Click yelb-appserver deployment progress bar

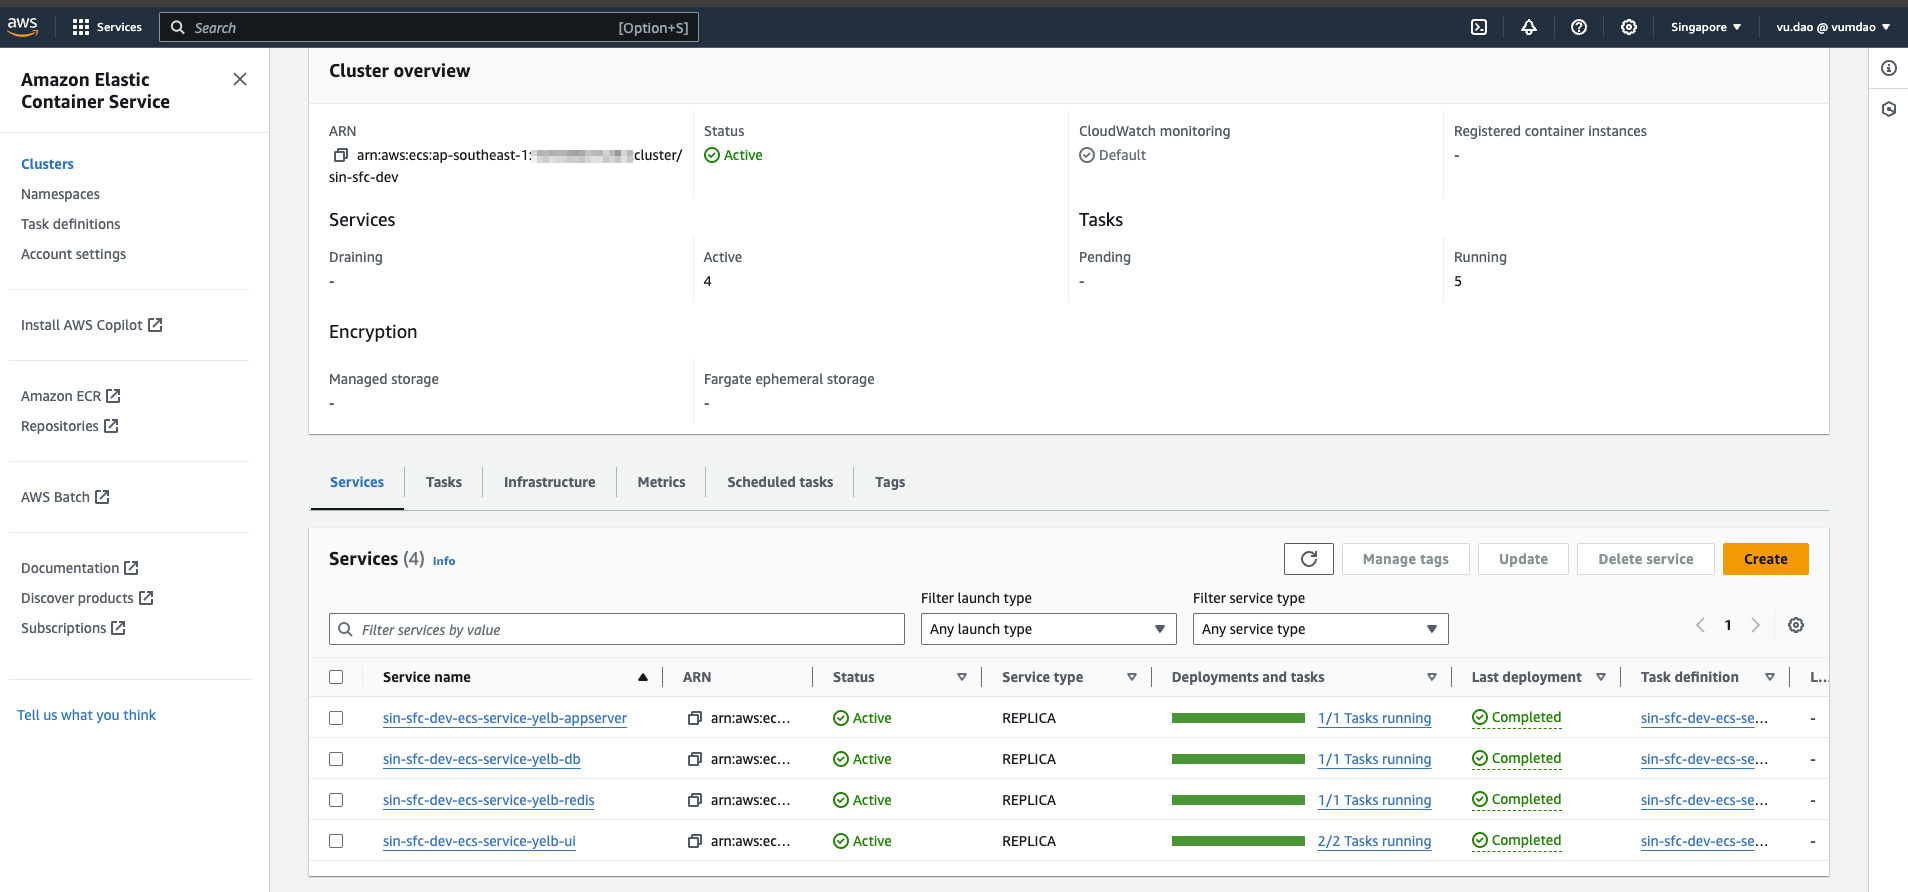1238,718
